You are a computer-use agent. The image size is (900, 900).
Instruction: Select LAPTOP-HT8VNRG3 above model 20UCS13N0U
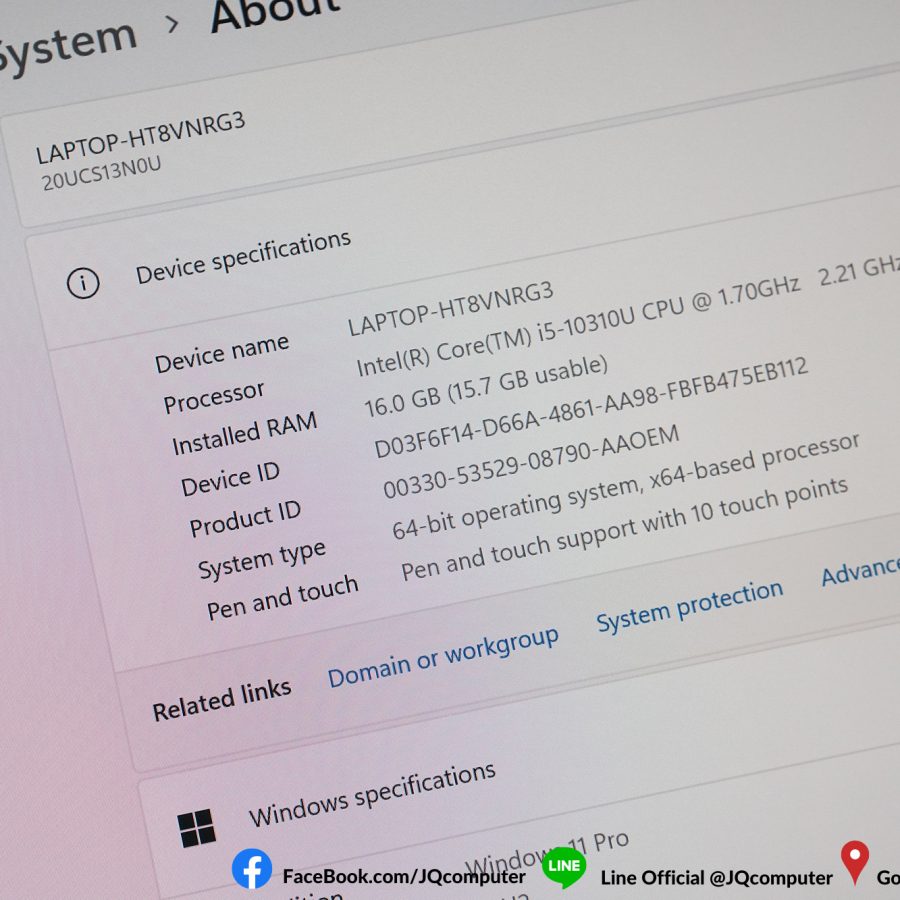(x=141, y=138)
